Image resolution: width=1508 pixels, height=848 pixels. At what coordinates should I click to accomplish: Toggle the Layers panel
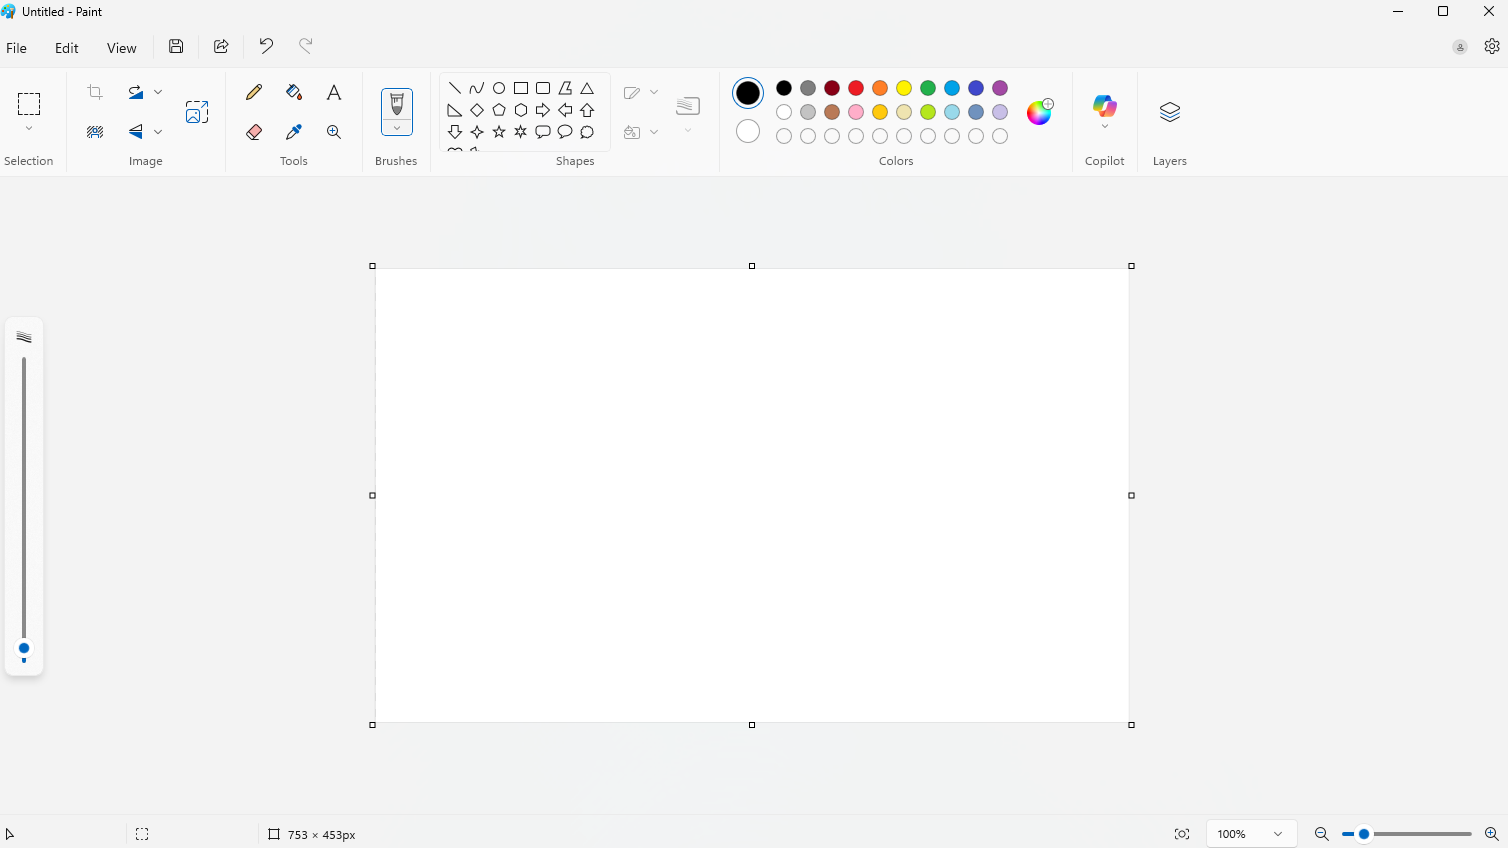(x=1170, y=112)
